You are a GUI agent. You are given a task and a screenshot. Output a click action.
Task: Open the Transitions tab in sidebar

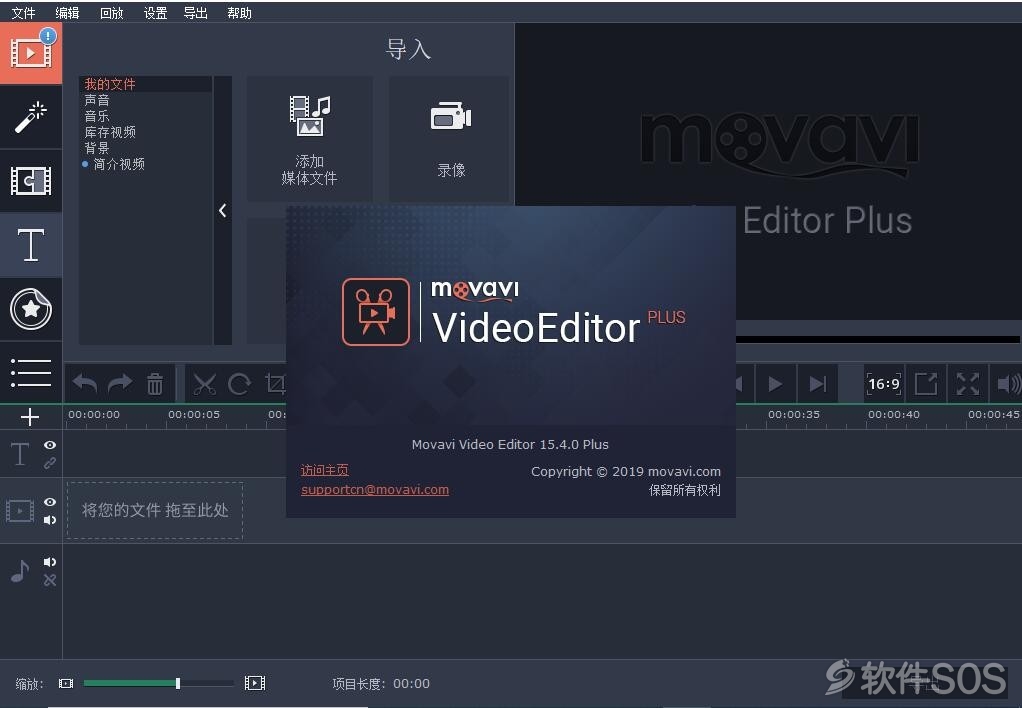pos(31,181)
